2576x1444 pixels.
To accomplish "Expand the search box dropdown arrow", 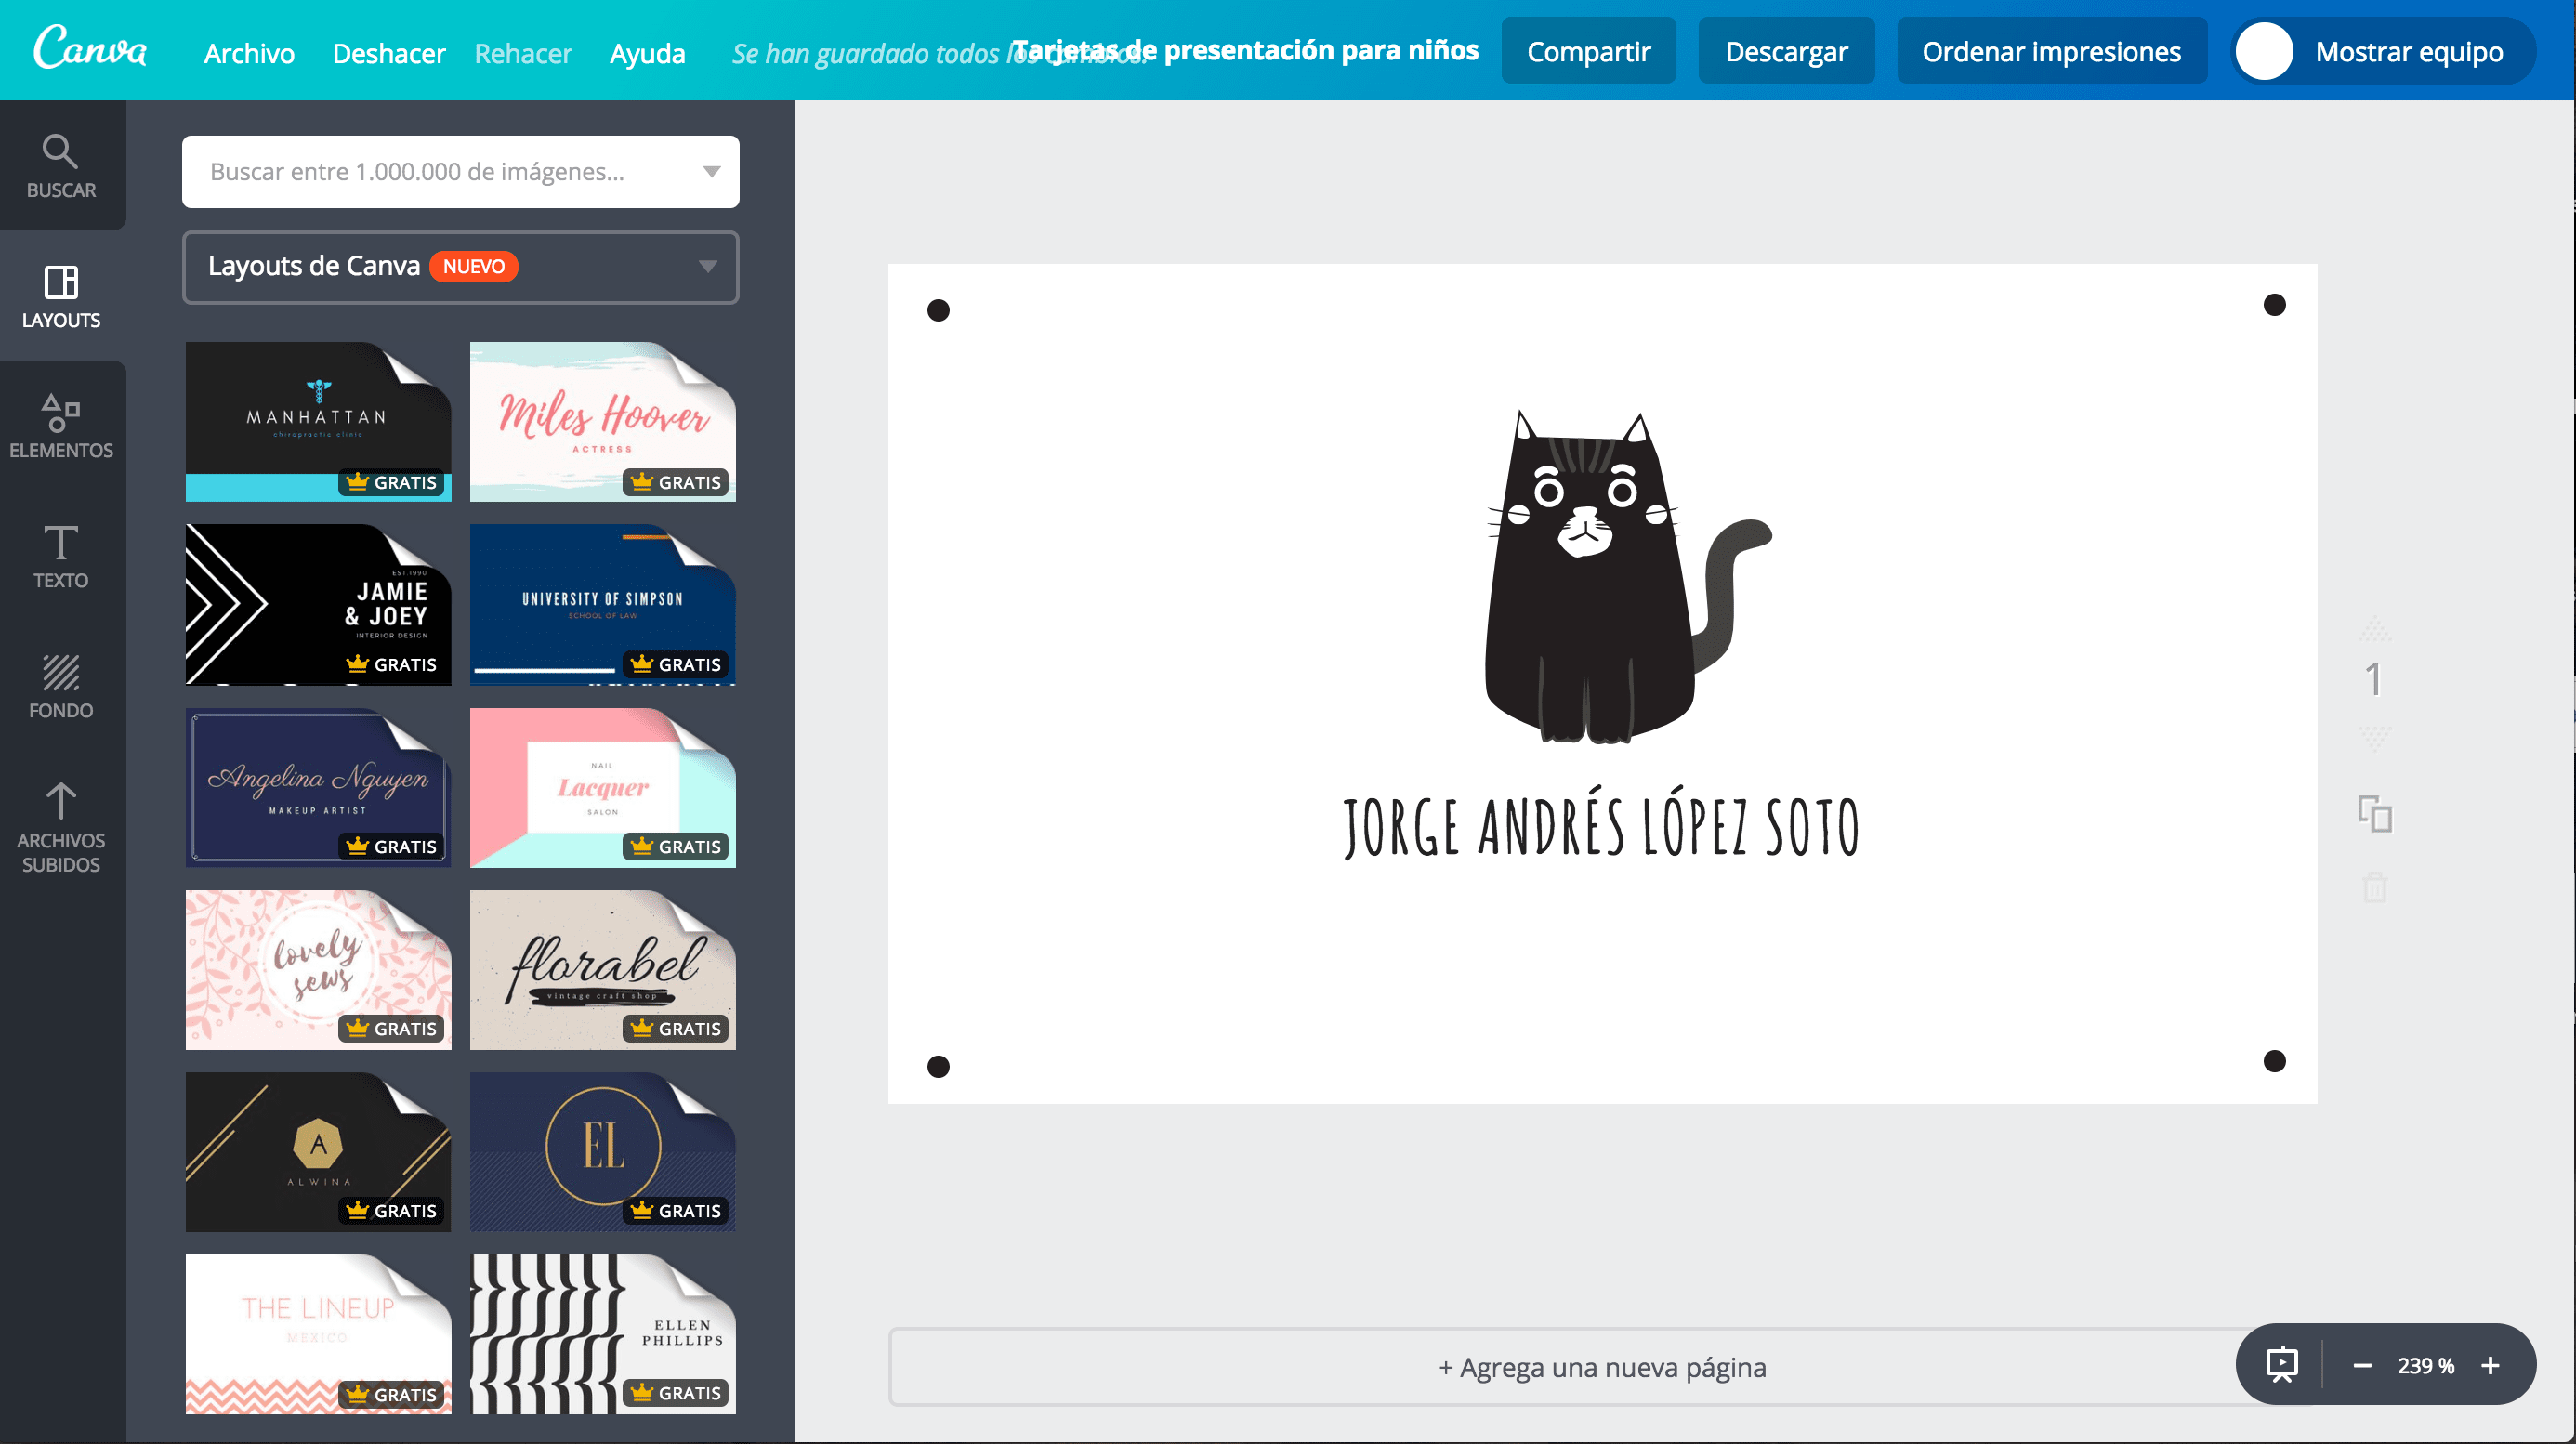I will pyautogui.click(x=711, y=172).
